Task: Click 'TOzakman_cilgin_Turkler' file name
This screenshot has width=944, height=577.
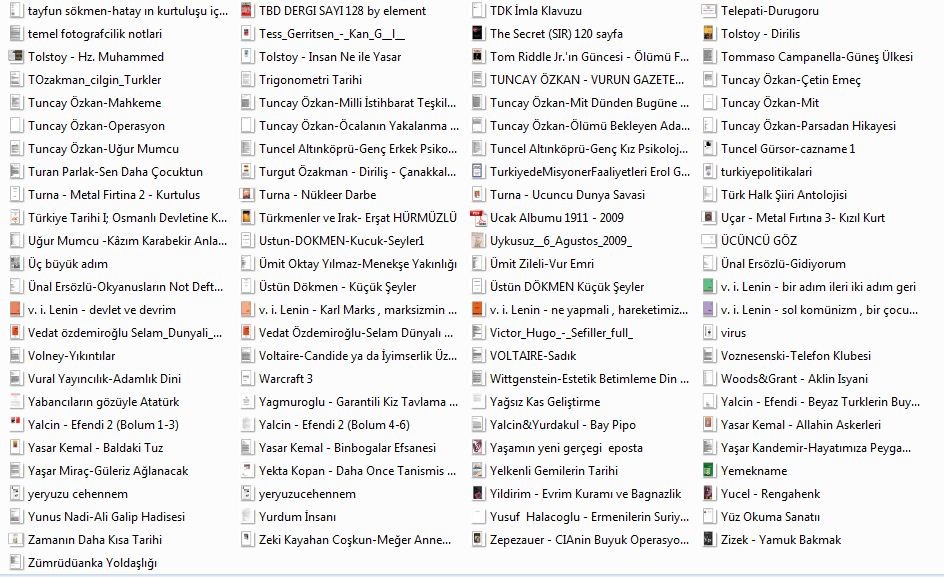Action: 95,80
